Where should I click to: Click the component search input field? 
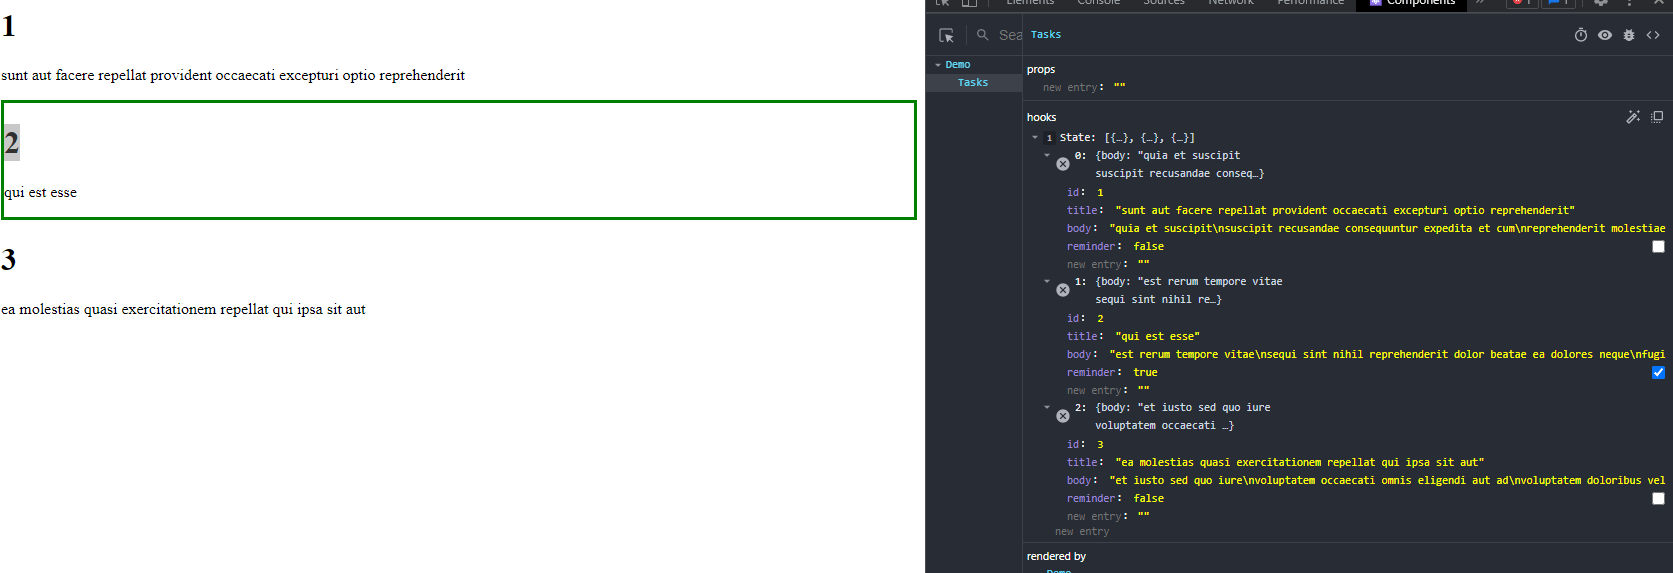(x=1009, y=35)
